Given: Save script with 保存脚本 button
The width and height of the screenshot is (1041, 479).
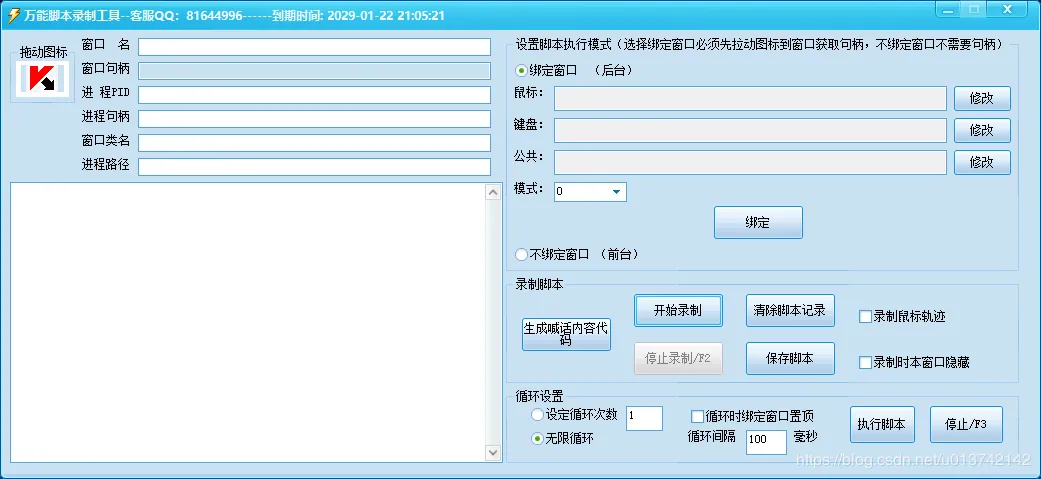Looking at the screenshot, I should coord(790,358).
